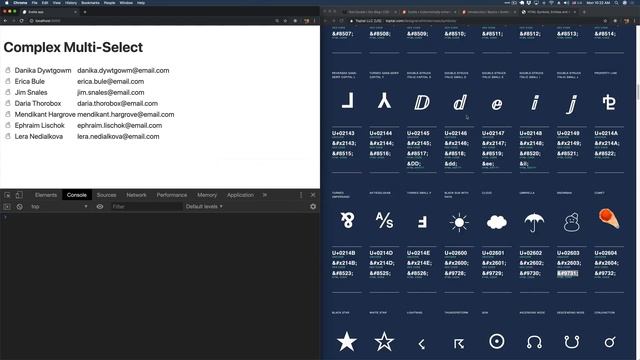Switch to the Sources tab in DevTools
The image size is (640, 360).
(106, 195)
